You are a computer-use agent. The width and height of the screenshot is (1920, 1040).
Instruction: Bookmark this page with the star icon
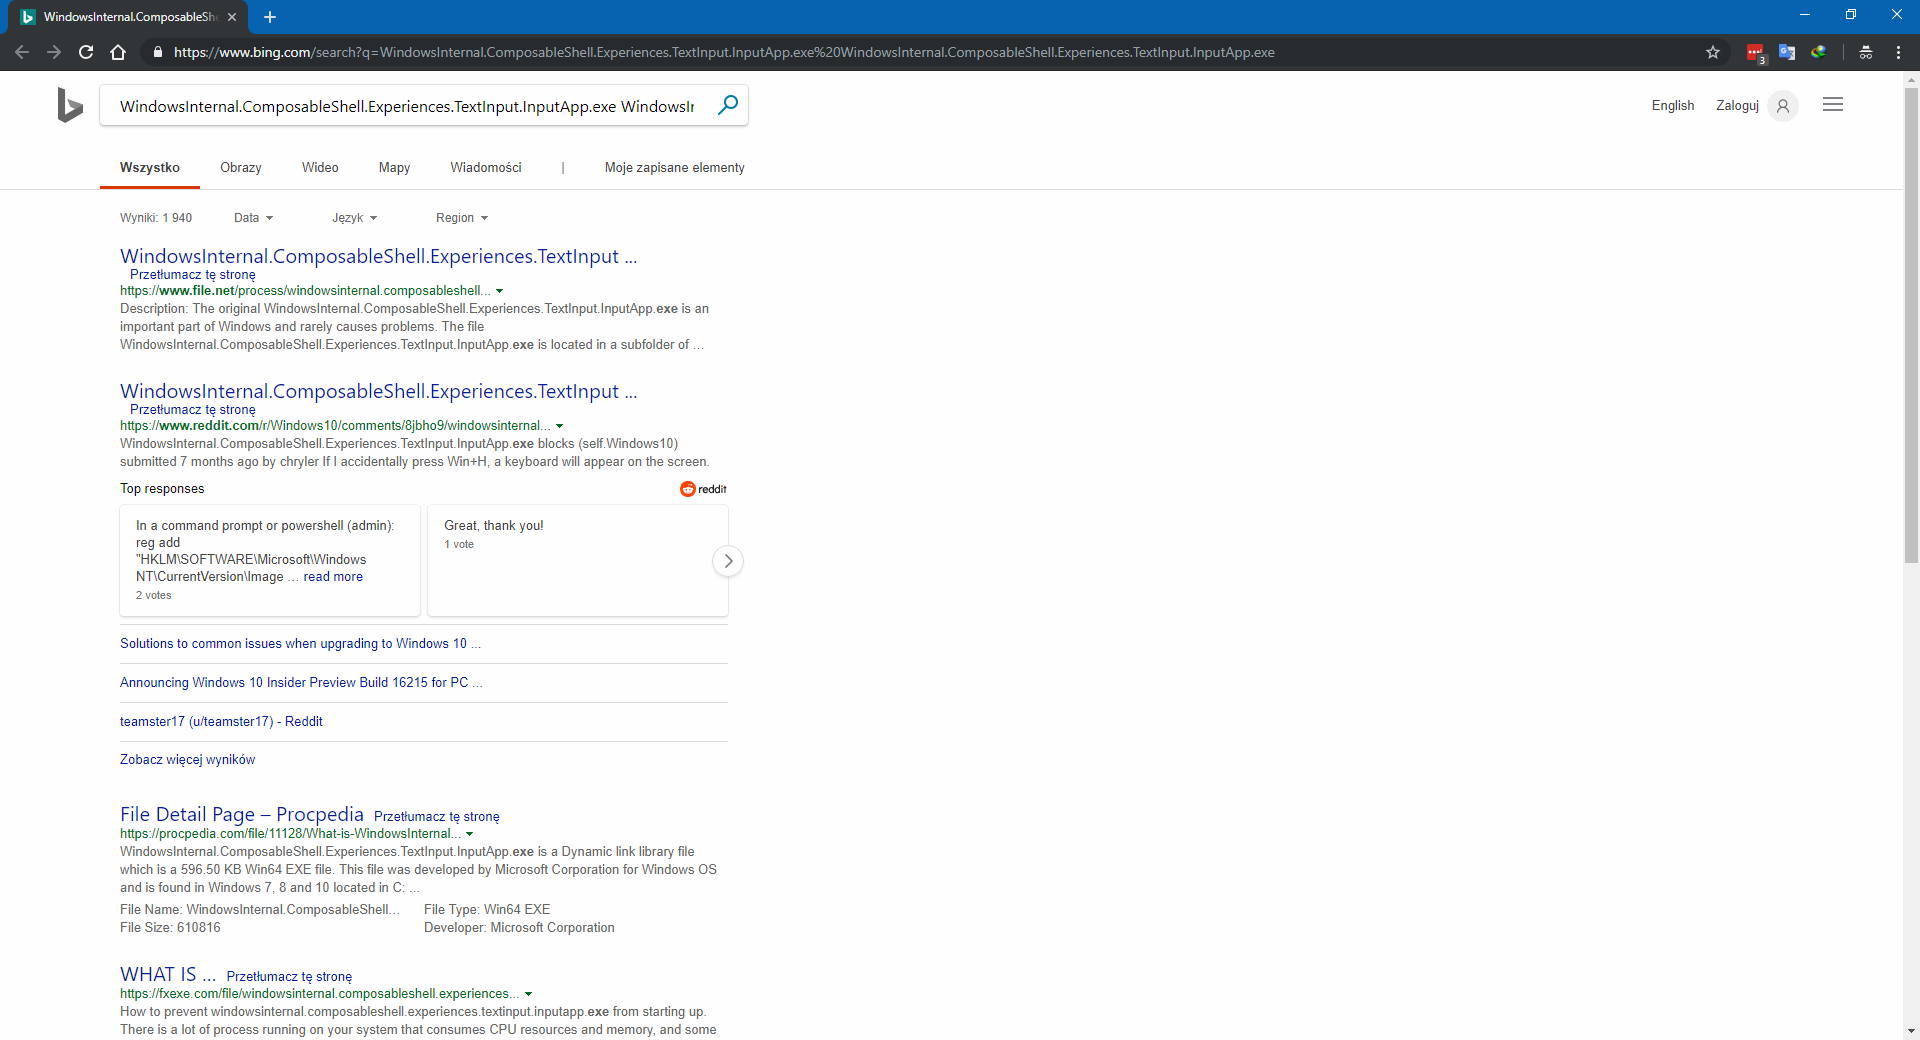[x=1713, y=52]
